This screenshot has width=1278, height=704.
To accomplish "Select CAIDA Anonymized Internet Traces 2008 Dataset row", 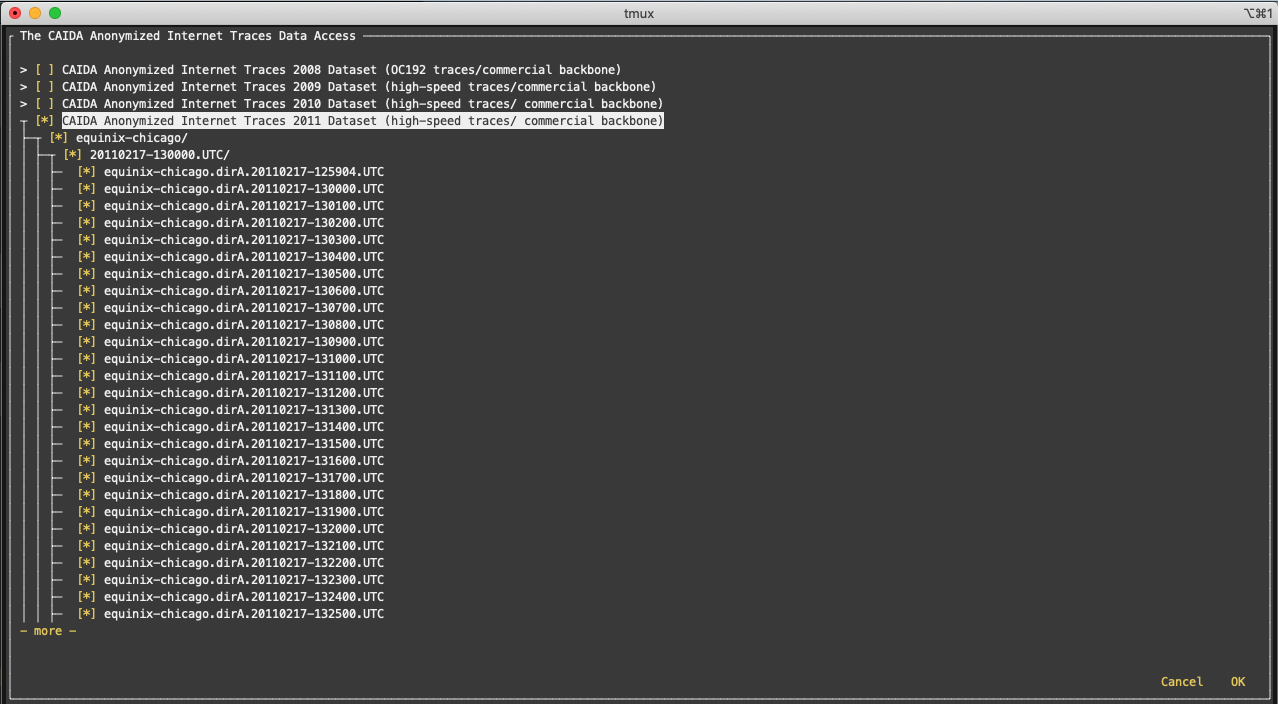I will (341, 70).
